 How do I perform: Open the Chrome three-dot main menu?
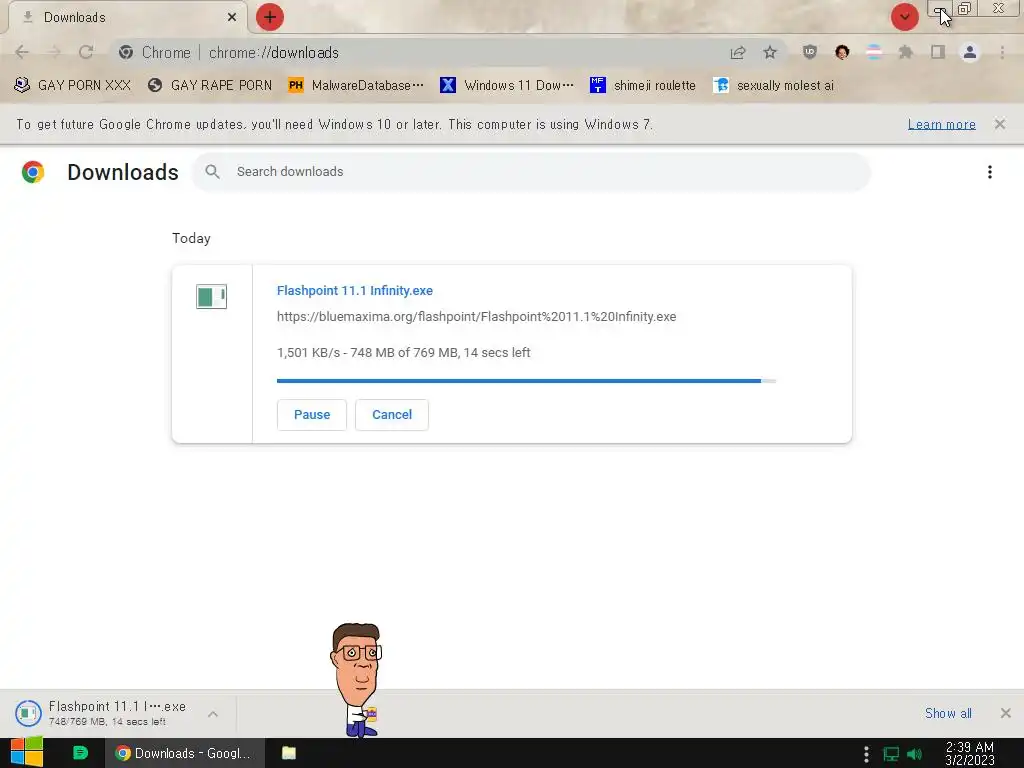1002,52
